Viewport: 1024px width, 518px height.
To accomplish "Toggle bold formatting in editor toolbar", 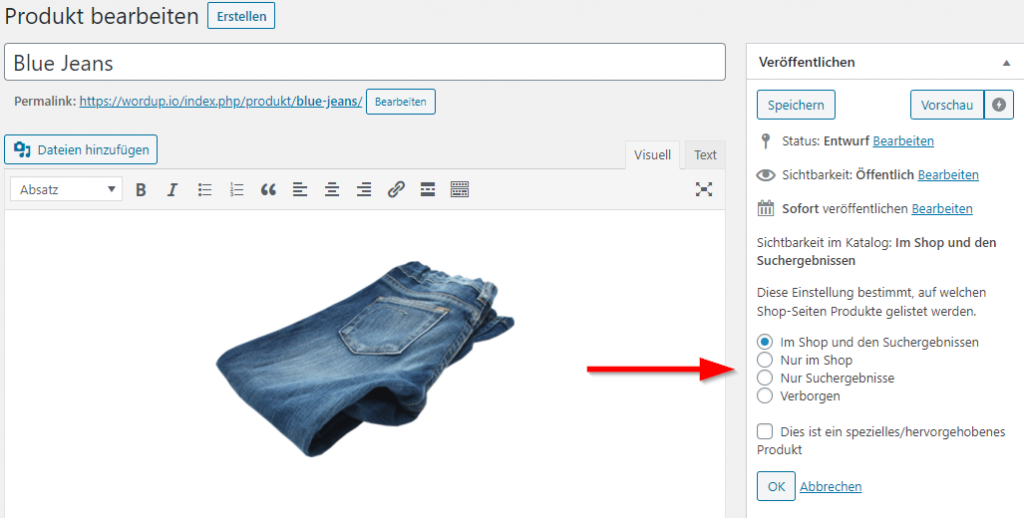I will click(140, 189).
